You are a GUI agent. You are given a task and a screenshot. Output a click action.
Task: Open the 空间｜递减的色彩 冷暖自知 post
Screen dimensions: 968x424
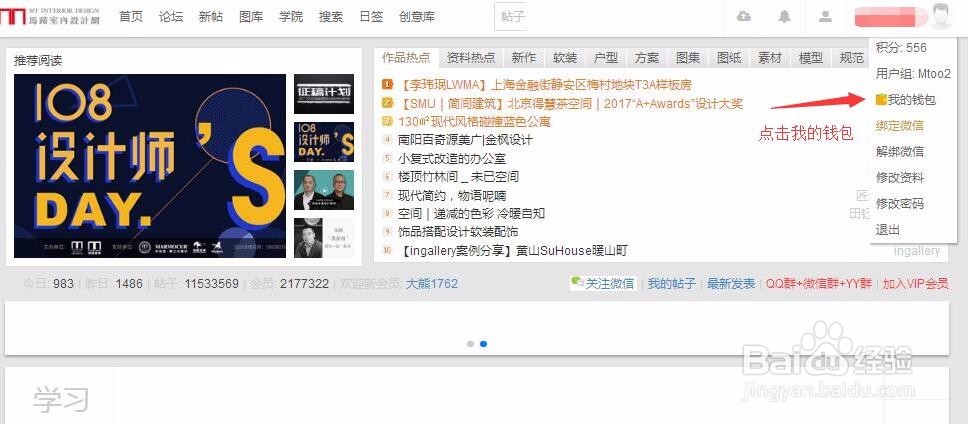tap(472, 214)
